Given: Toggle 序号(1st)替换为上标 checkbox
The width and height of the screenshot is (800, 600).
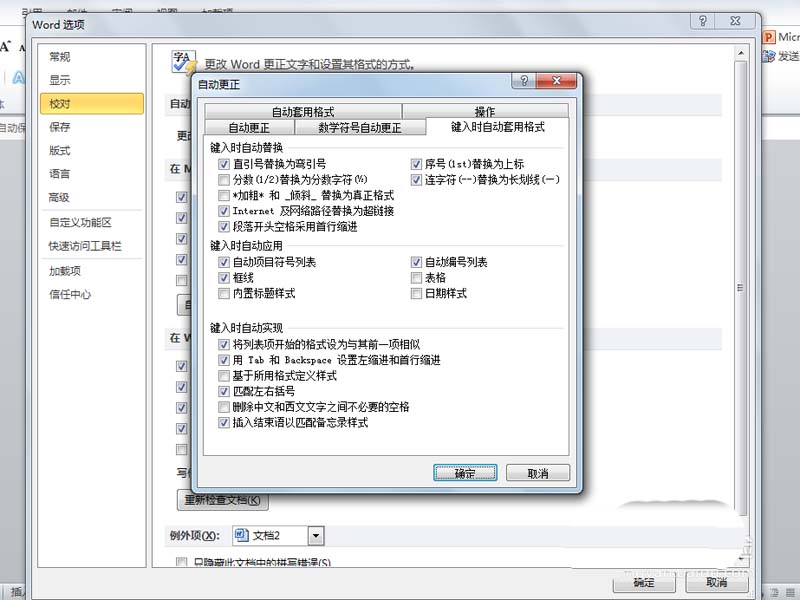Looking at the screenshot, I should (x=416, y=164).
